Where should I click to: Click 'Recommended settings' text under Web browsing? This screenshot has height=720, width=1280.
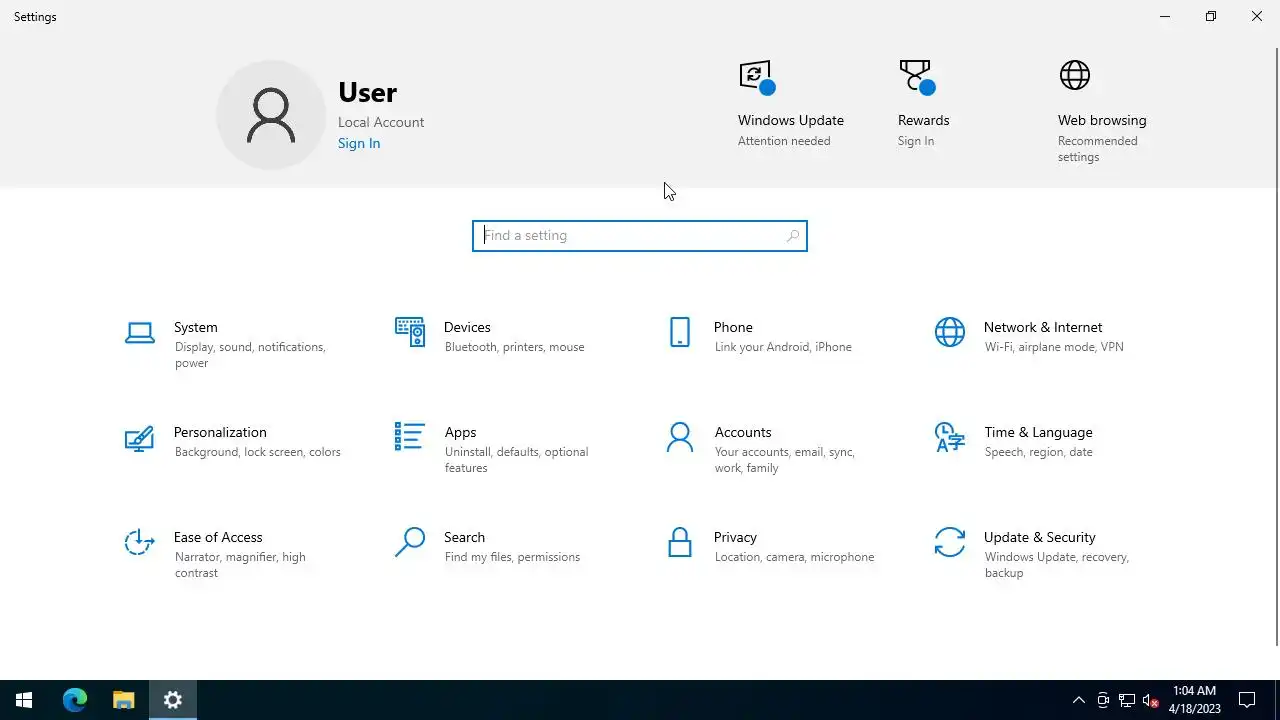pos(1098,149)
